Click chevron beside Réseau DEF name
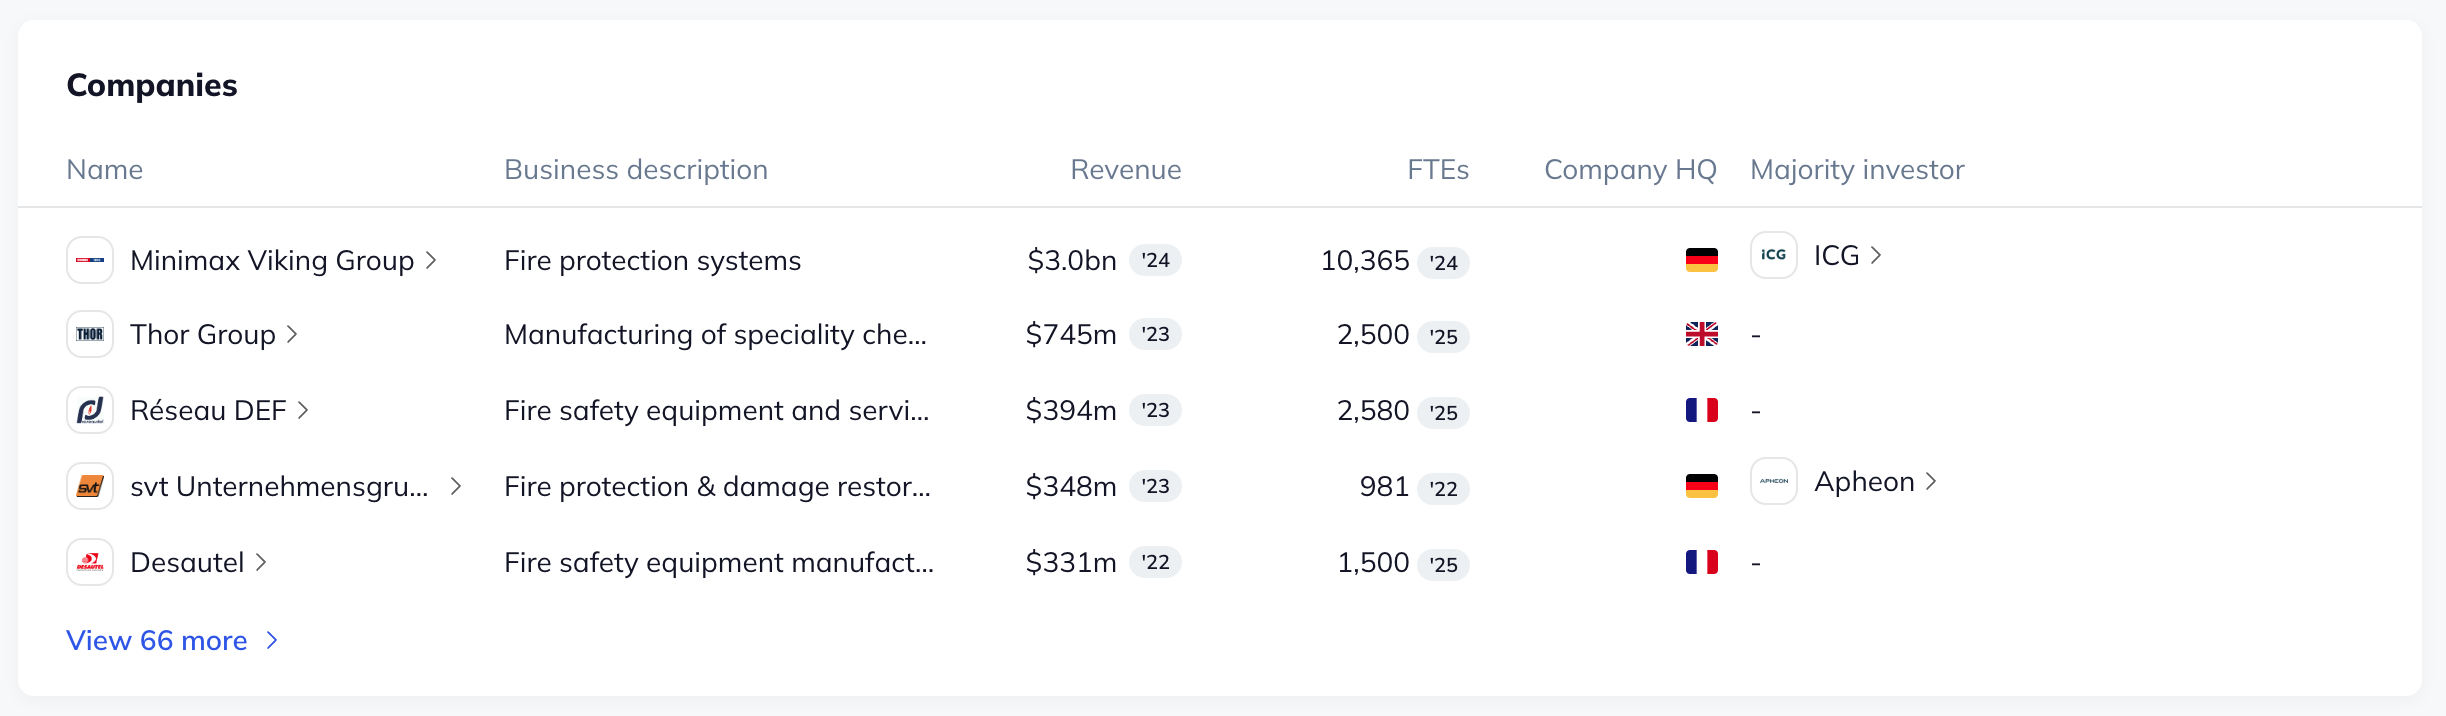 303,410
